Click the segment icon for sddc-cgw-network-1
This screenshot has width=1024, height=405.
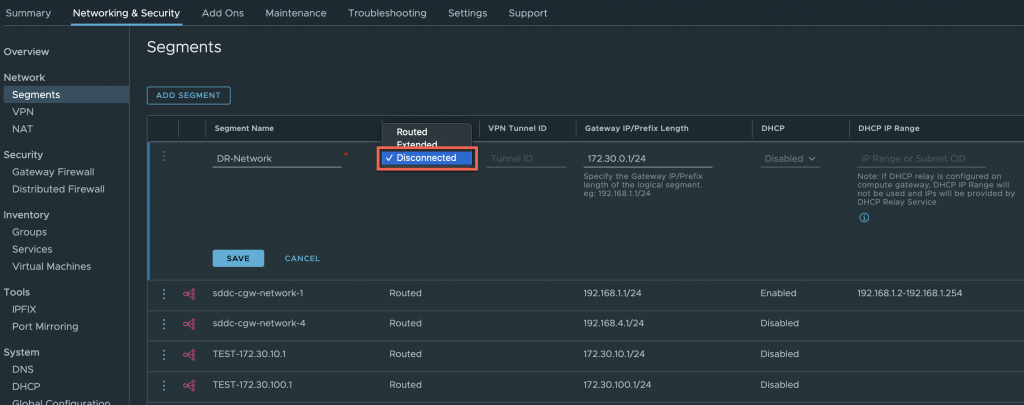point(189,294)
